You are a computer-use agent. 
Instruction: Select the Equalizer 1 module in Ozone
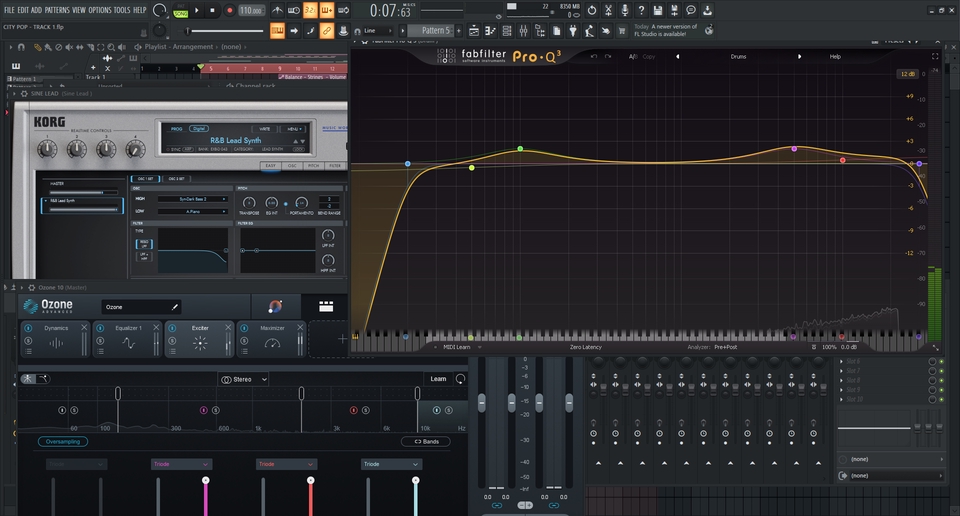[128, 339]
